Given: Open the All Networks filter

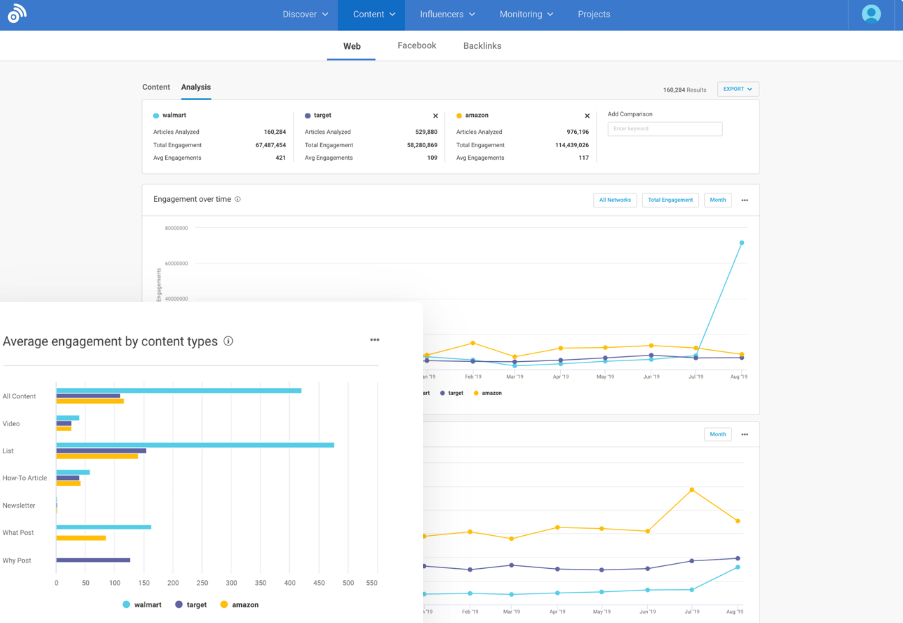Looking at the screenshot, I should point(614,200).
